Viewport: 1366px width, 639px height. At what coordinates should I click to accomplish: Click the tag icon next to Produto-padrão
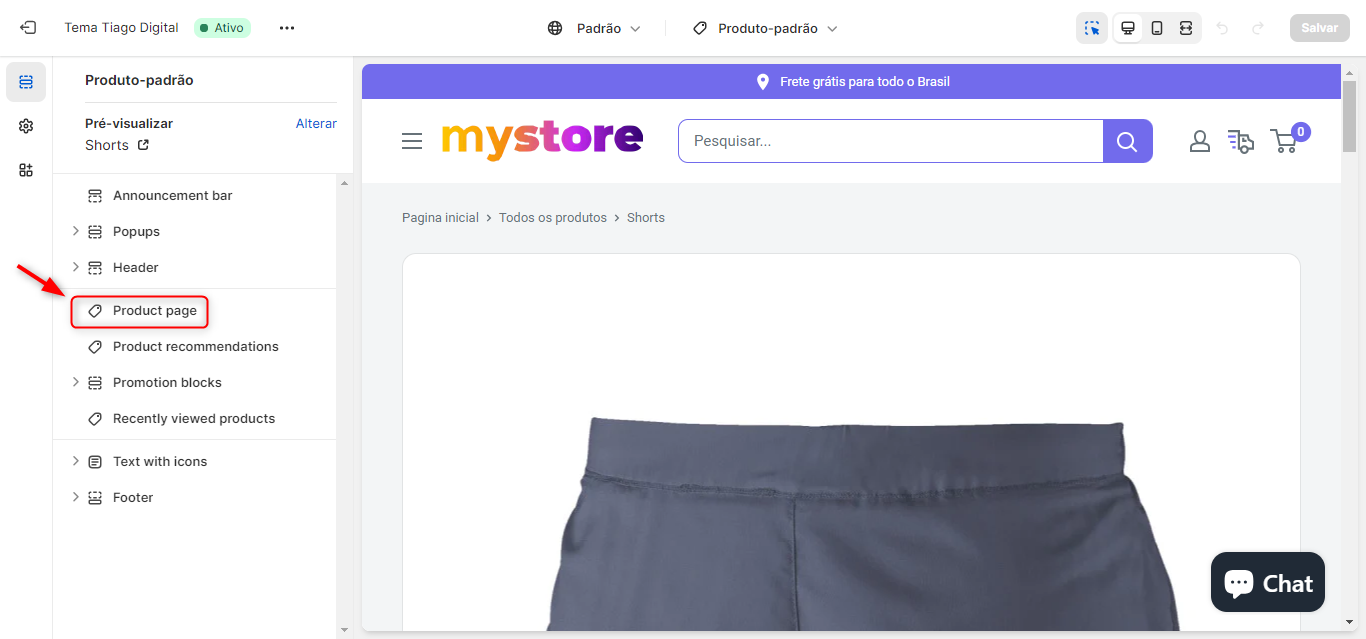point(700,29)
